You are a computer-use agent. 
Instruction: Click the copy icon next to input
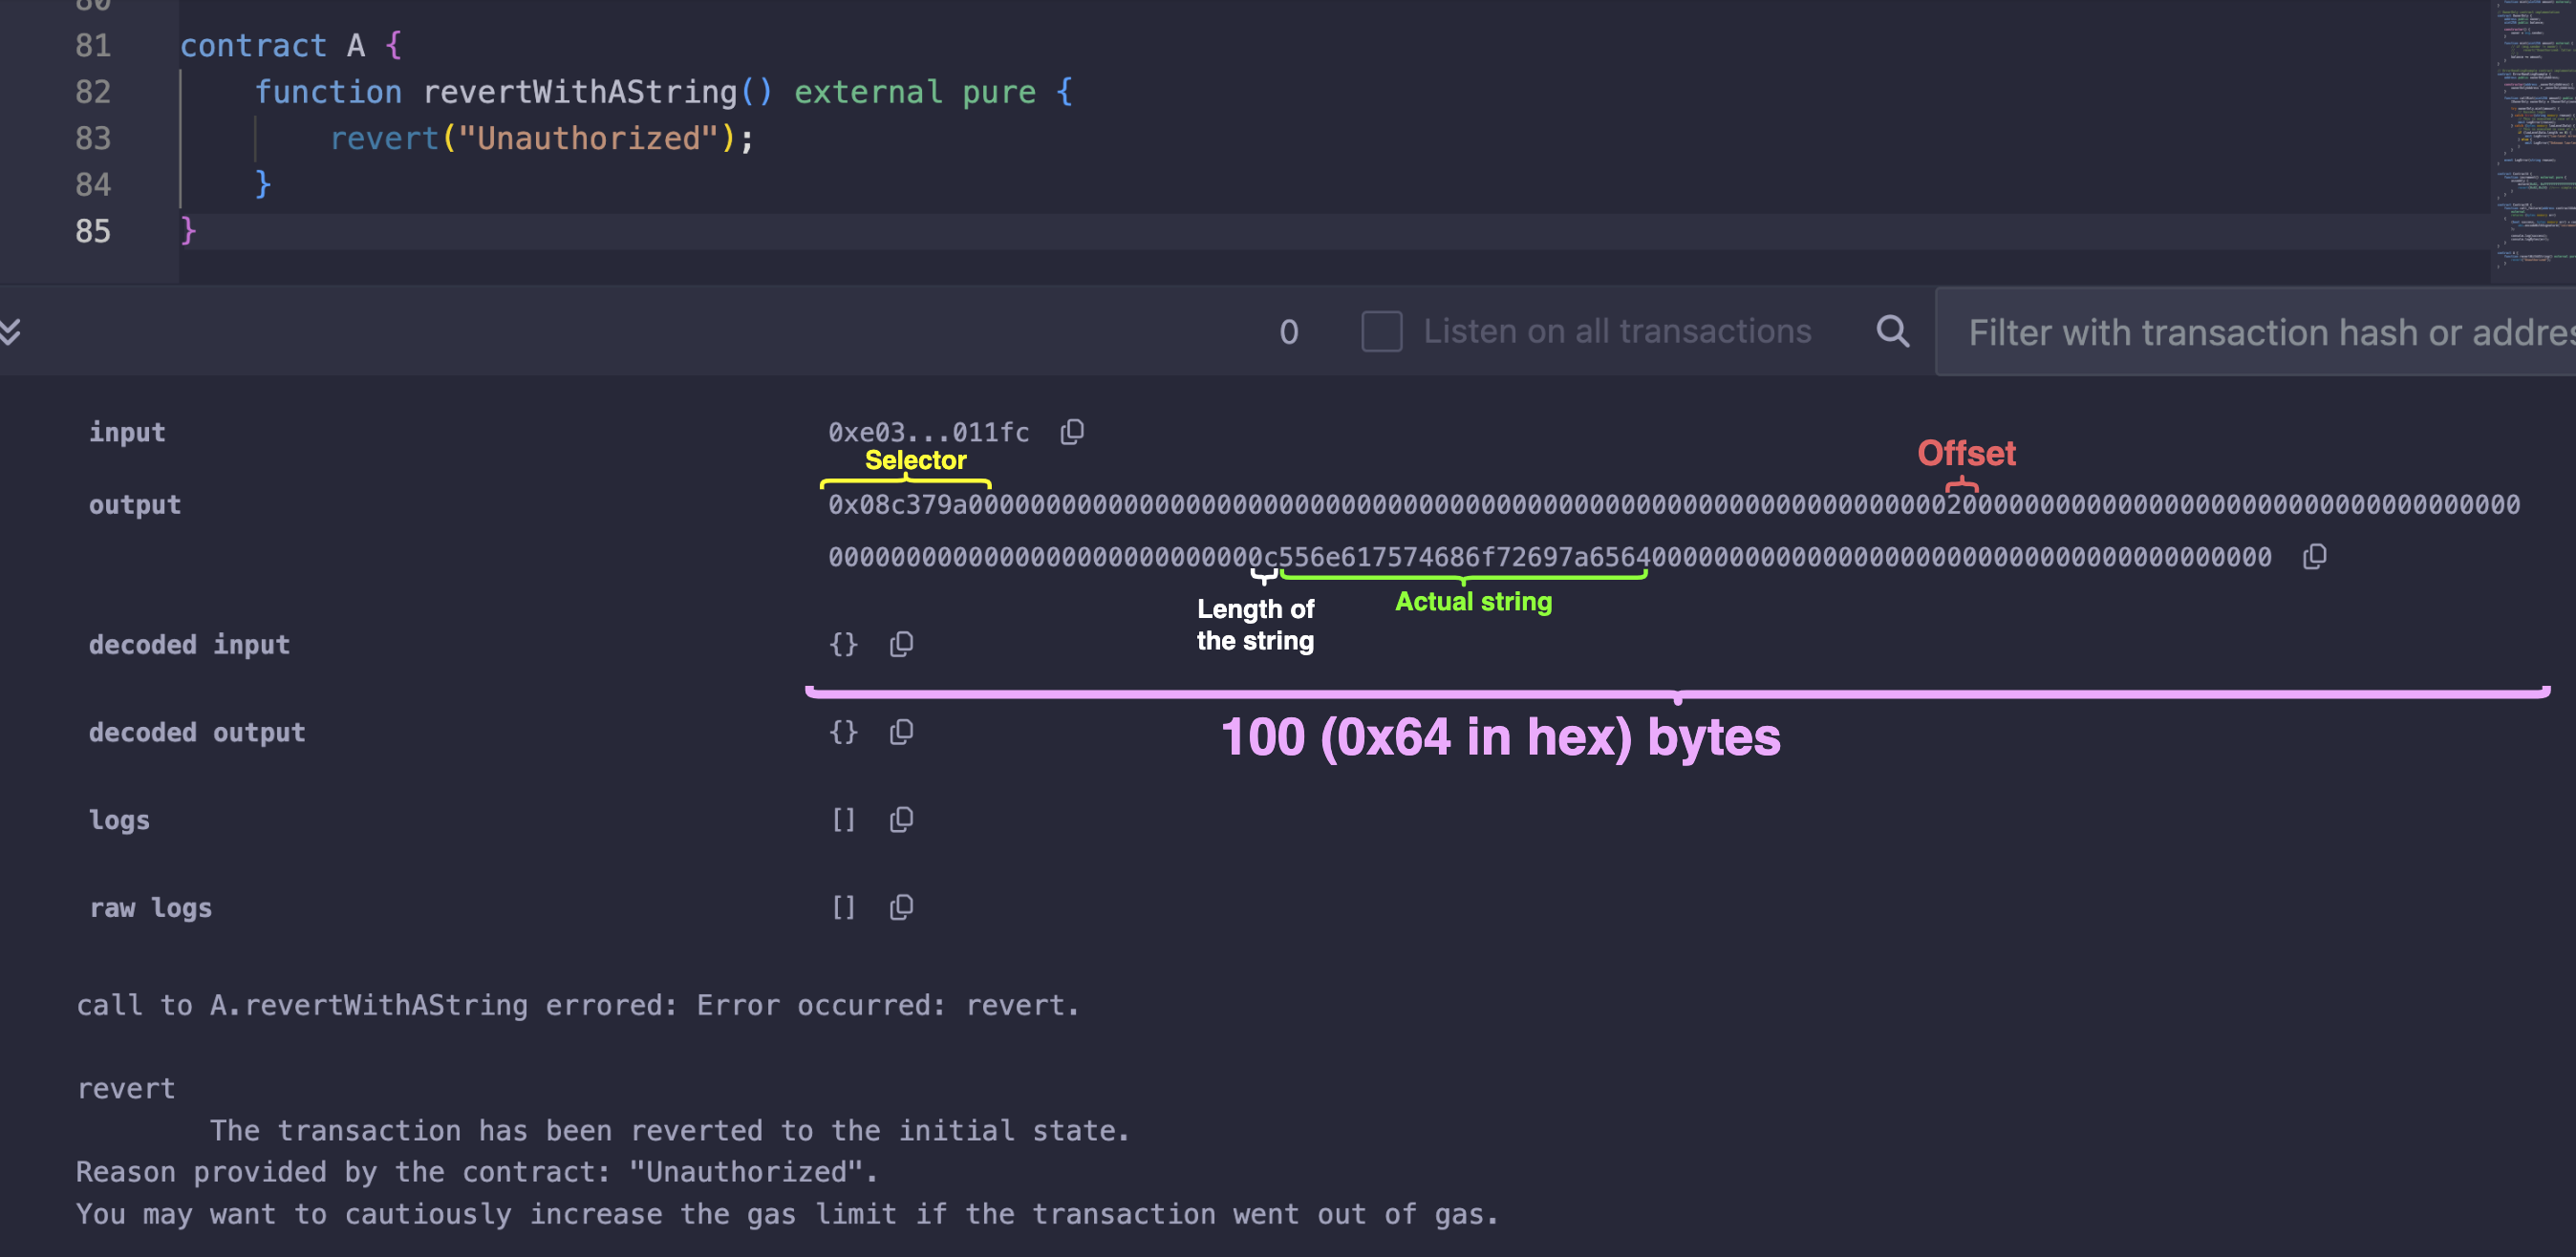coord(1074,431)
